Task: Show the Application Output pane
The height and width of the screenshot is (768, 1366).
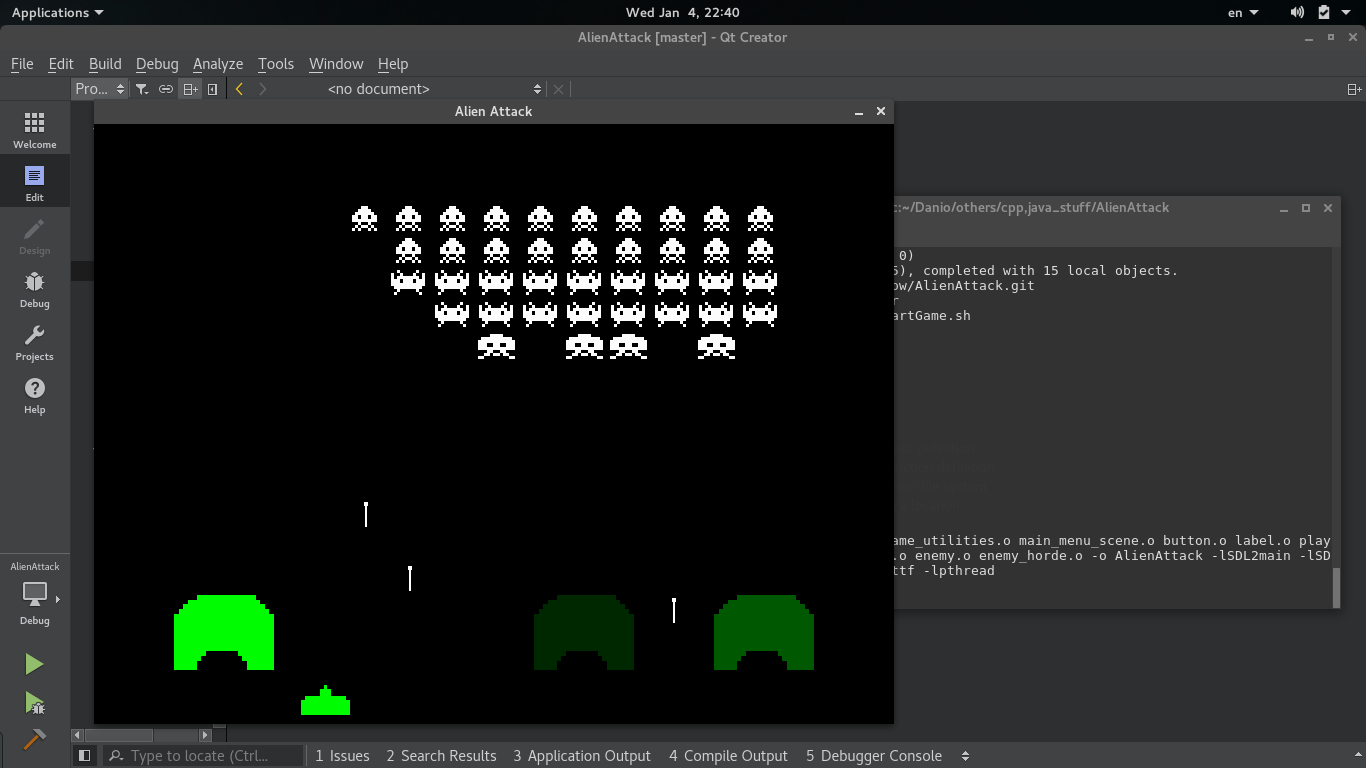Action: [582, 756]
